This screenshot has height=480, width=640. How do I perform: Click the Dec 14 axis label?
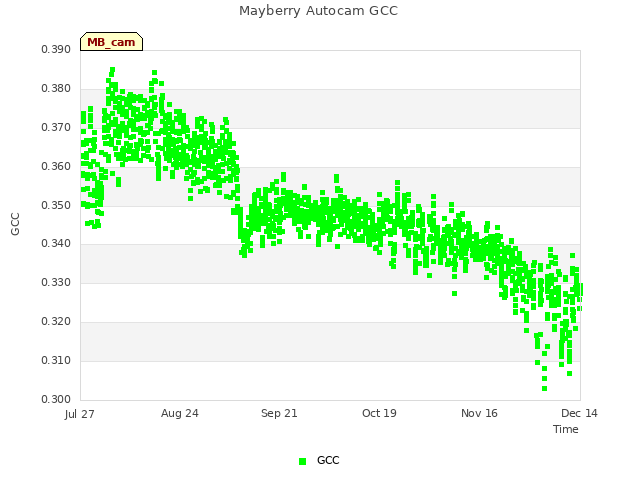[x=579, y=413]
